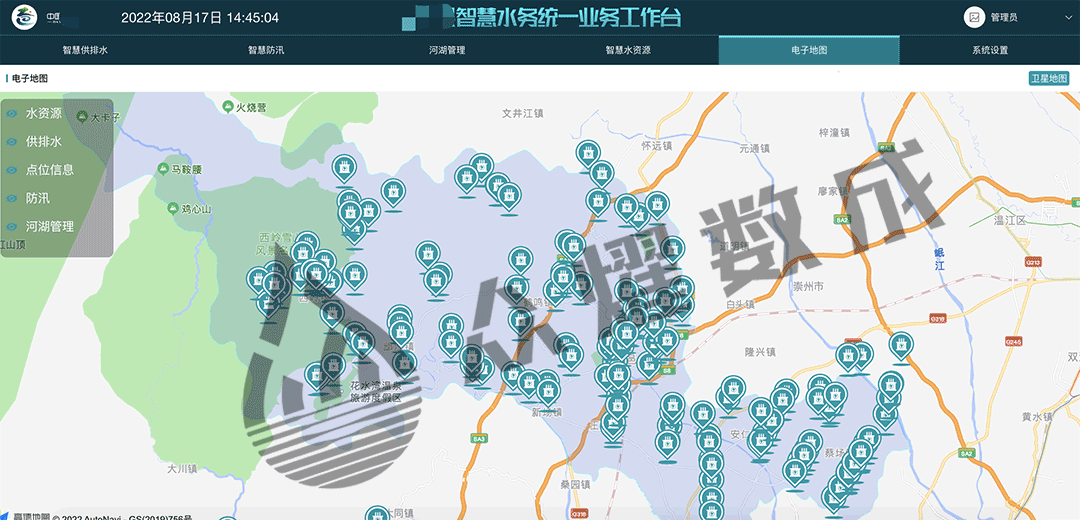Click the active 电子地图 tab

pos(809,50)
